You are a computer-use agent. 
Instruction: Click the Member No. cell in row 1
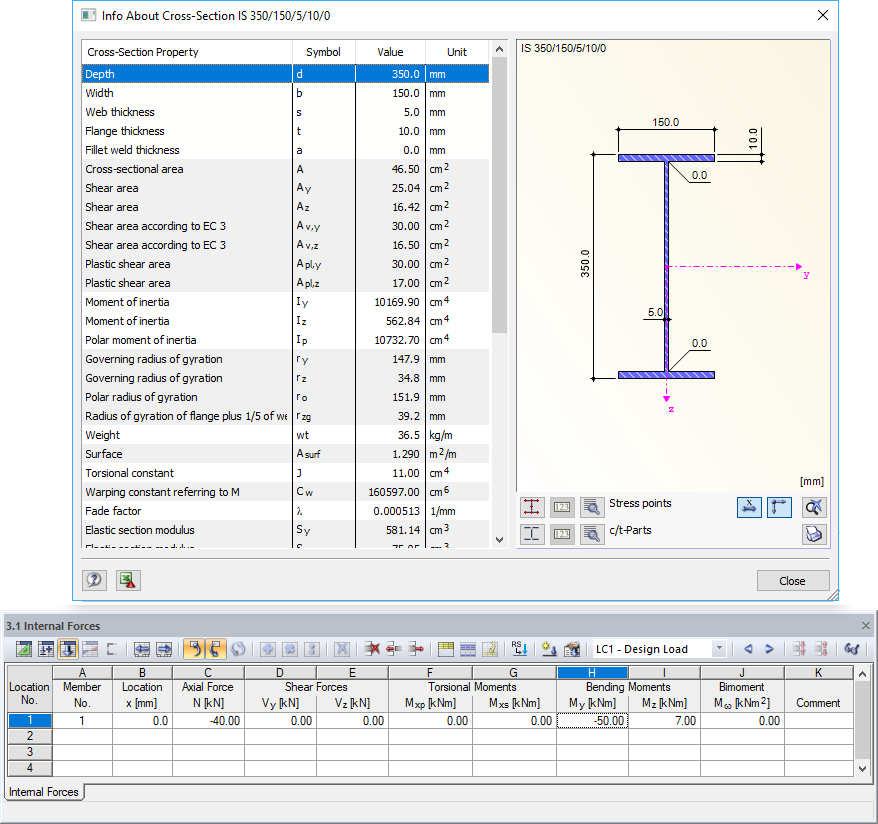click(x=82, y=720)
